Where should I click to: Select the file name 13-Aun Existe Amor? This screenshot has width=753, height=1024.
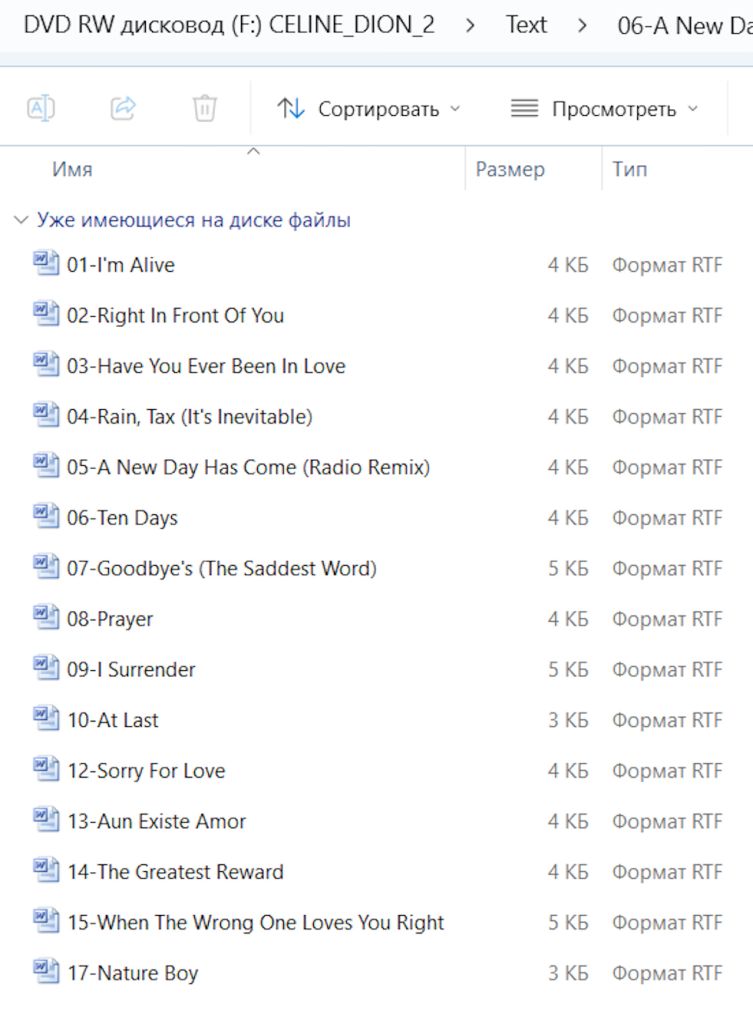[x=157, y=822]
